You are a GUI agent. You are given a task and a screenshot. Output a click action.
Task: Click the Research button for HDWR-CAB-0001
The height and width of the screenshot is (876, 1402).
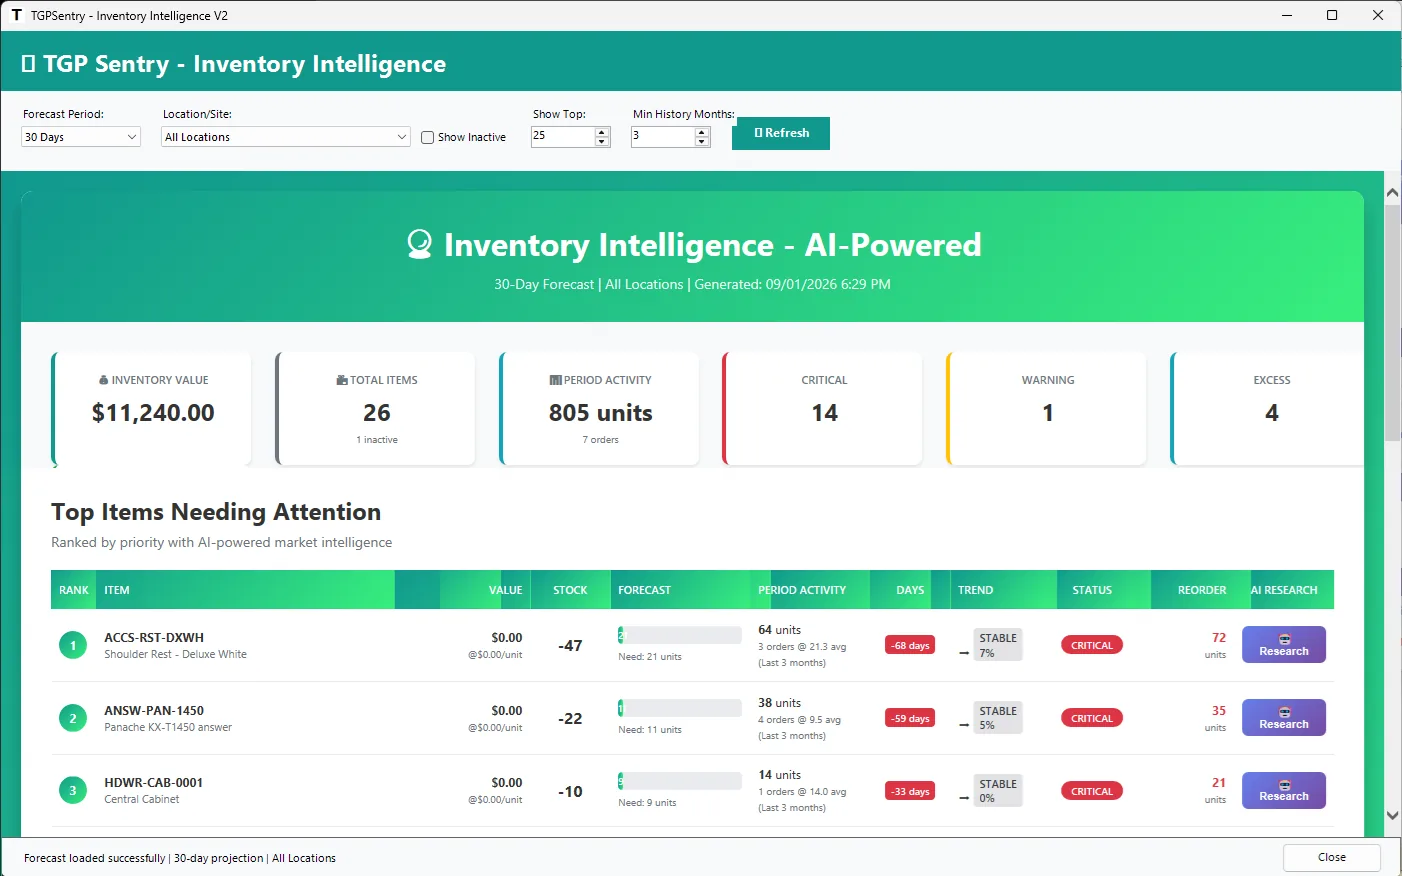(x=1284, y=791)
